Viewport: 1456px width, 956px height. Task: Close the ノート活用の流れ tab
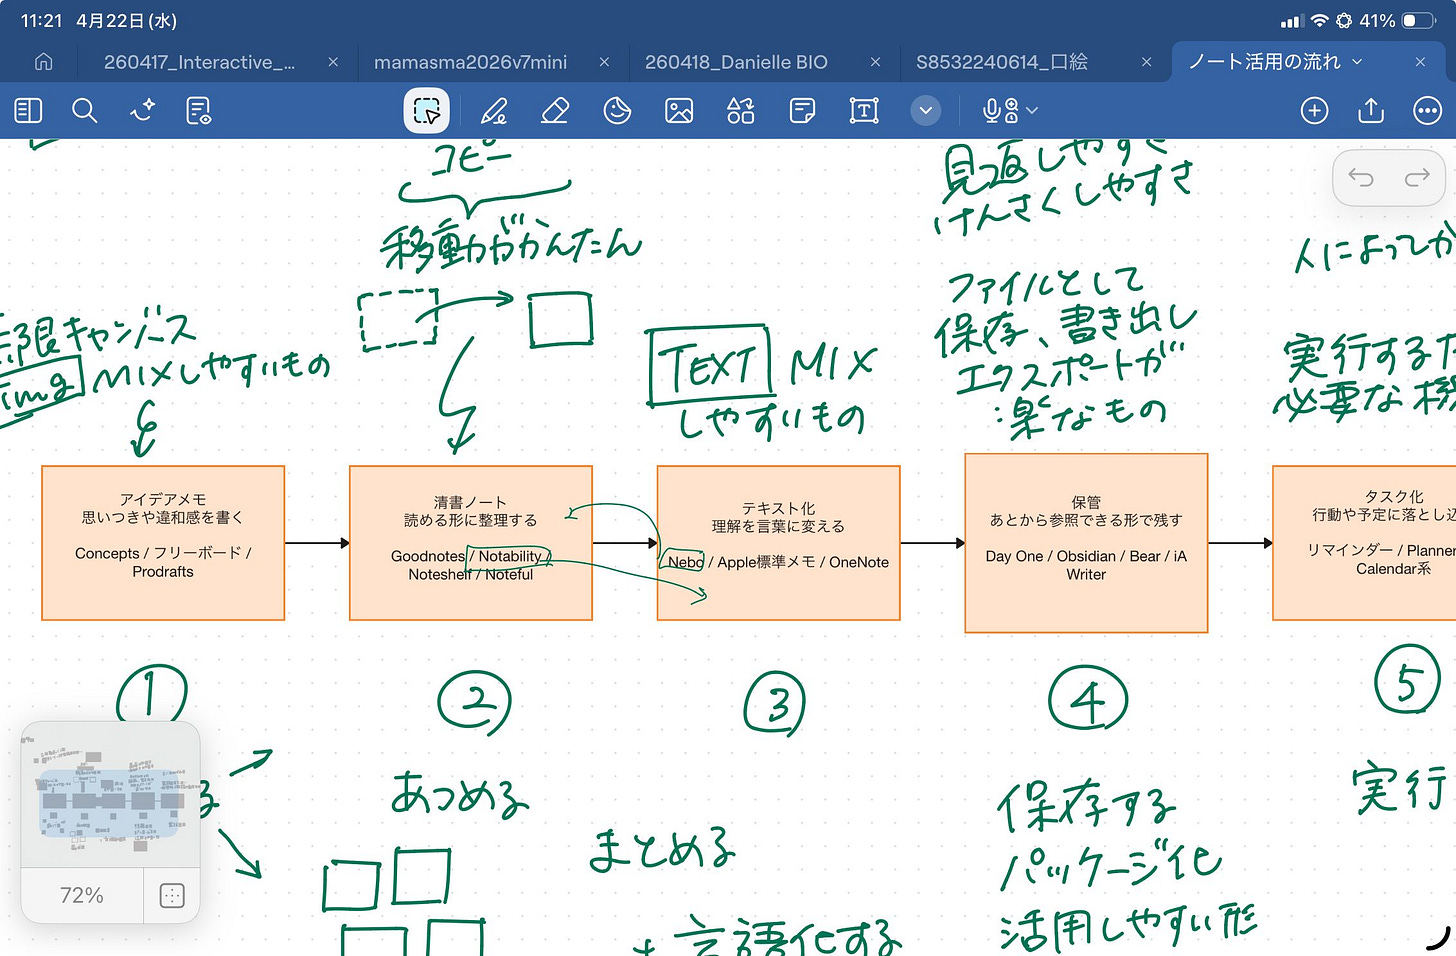pos(1420,62)
